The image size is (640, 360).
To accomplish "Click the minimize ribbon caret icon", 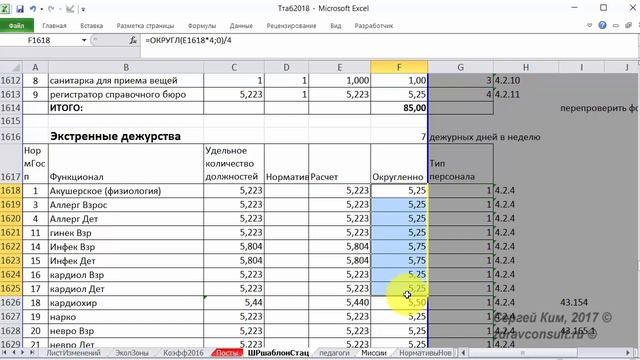I will point(589,25).
